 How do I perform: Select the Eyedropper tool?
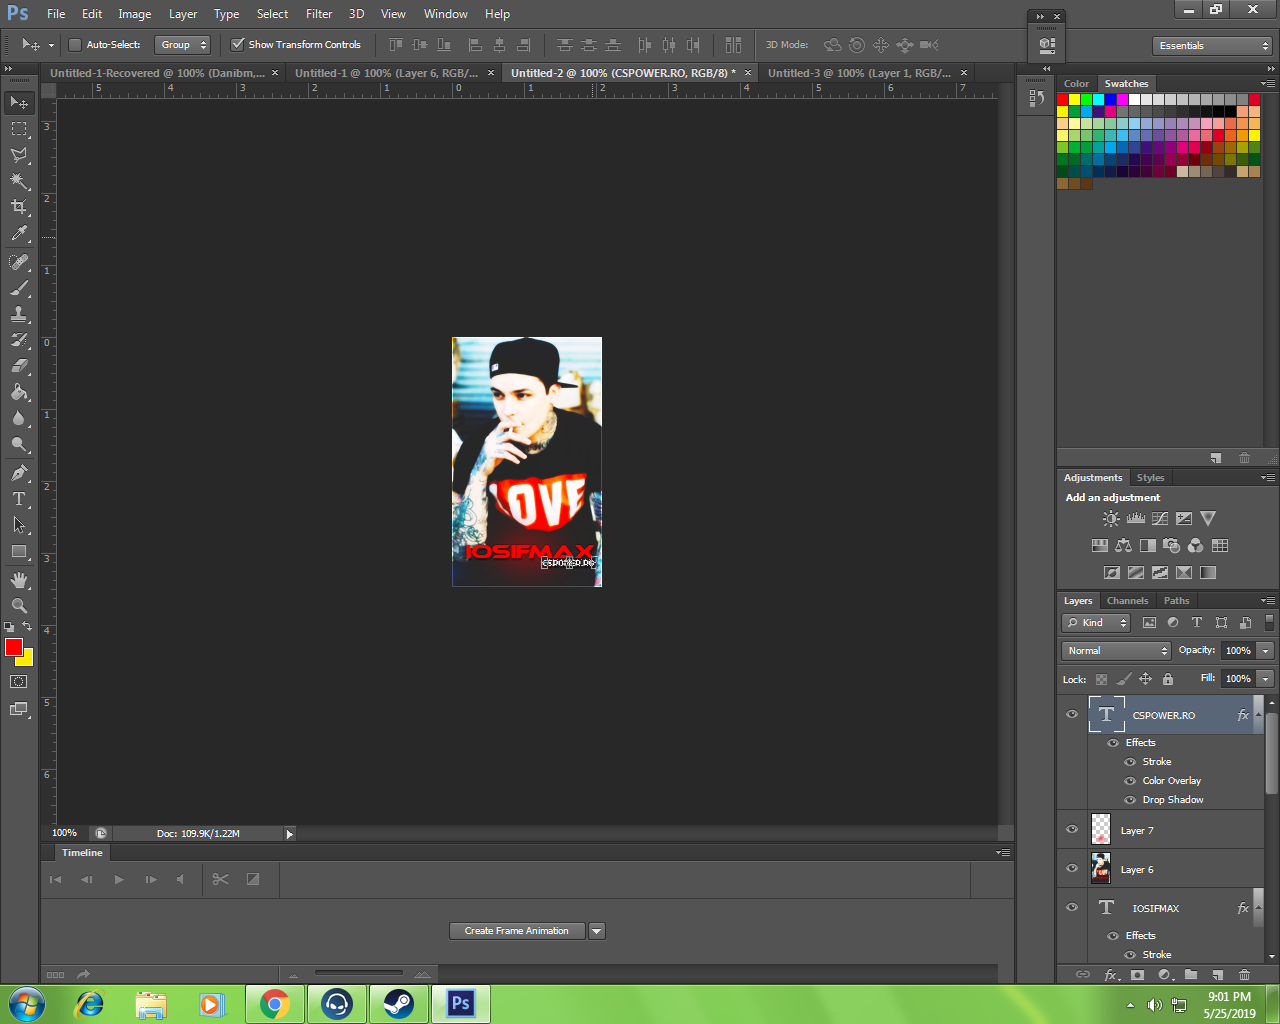click(19, 233)
